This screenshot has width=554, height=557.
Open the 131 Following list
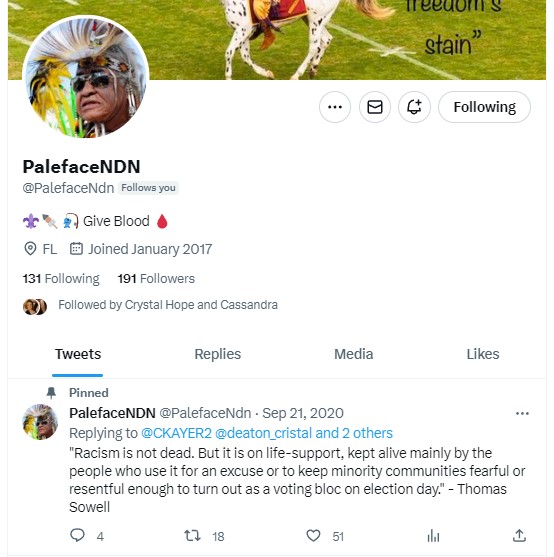pyautogui.click(x=61, y=278)
